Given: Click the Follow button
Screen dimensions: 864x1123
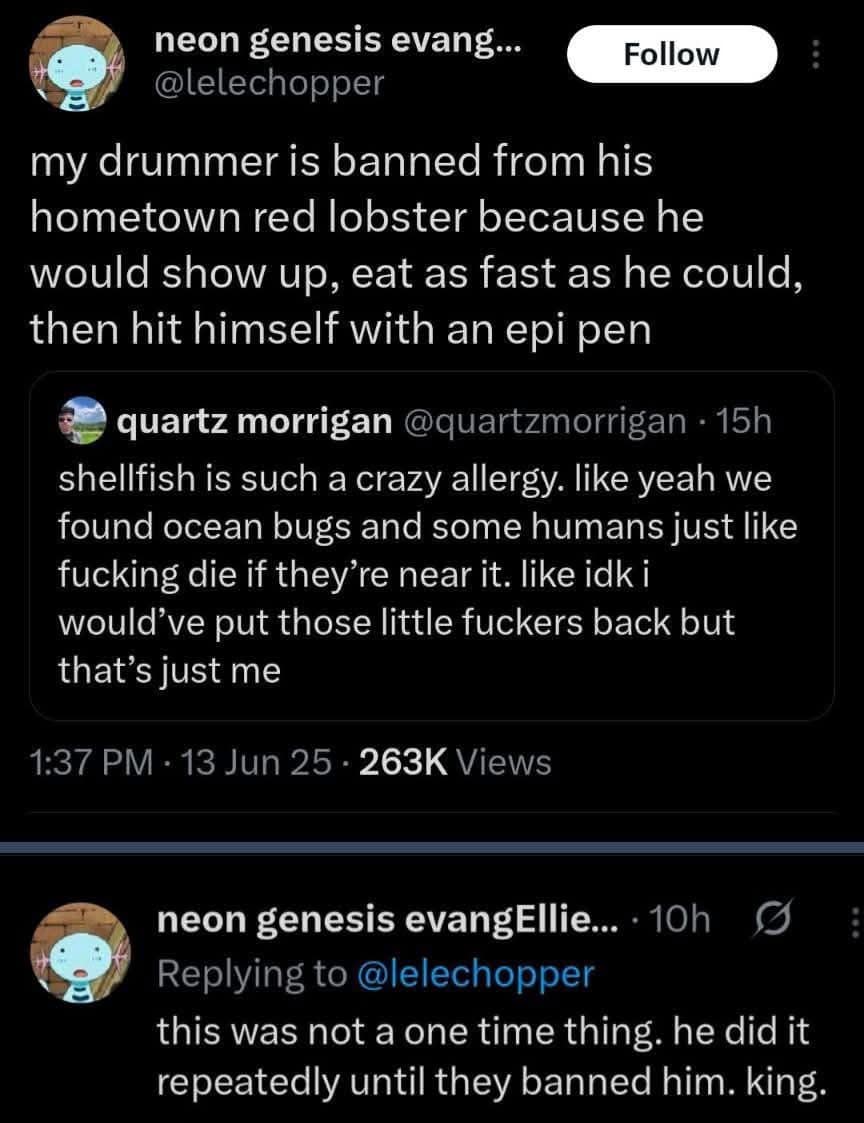Looking at the screenshot, I should [670, 54].
